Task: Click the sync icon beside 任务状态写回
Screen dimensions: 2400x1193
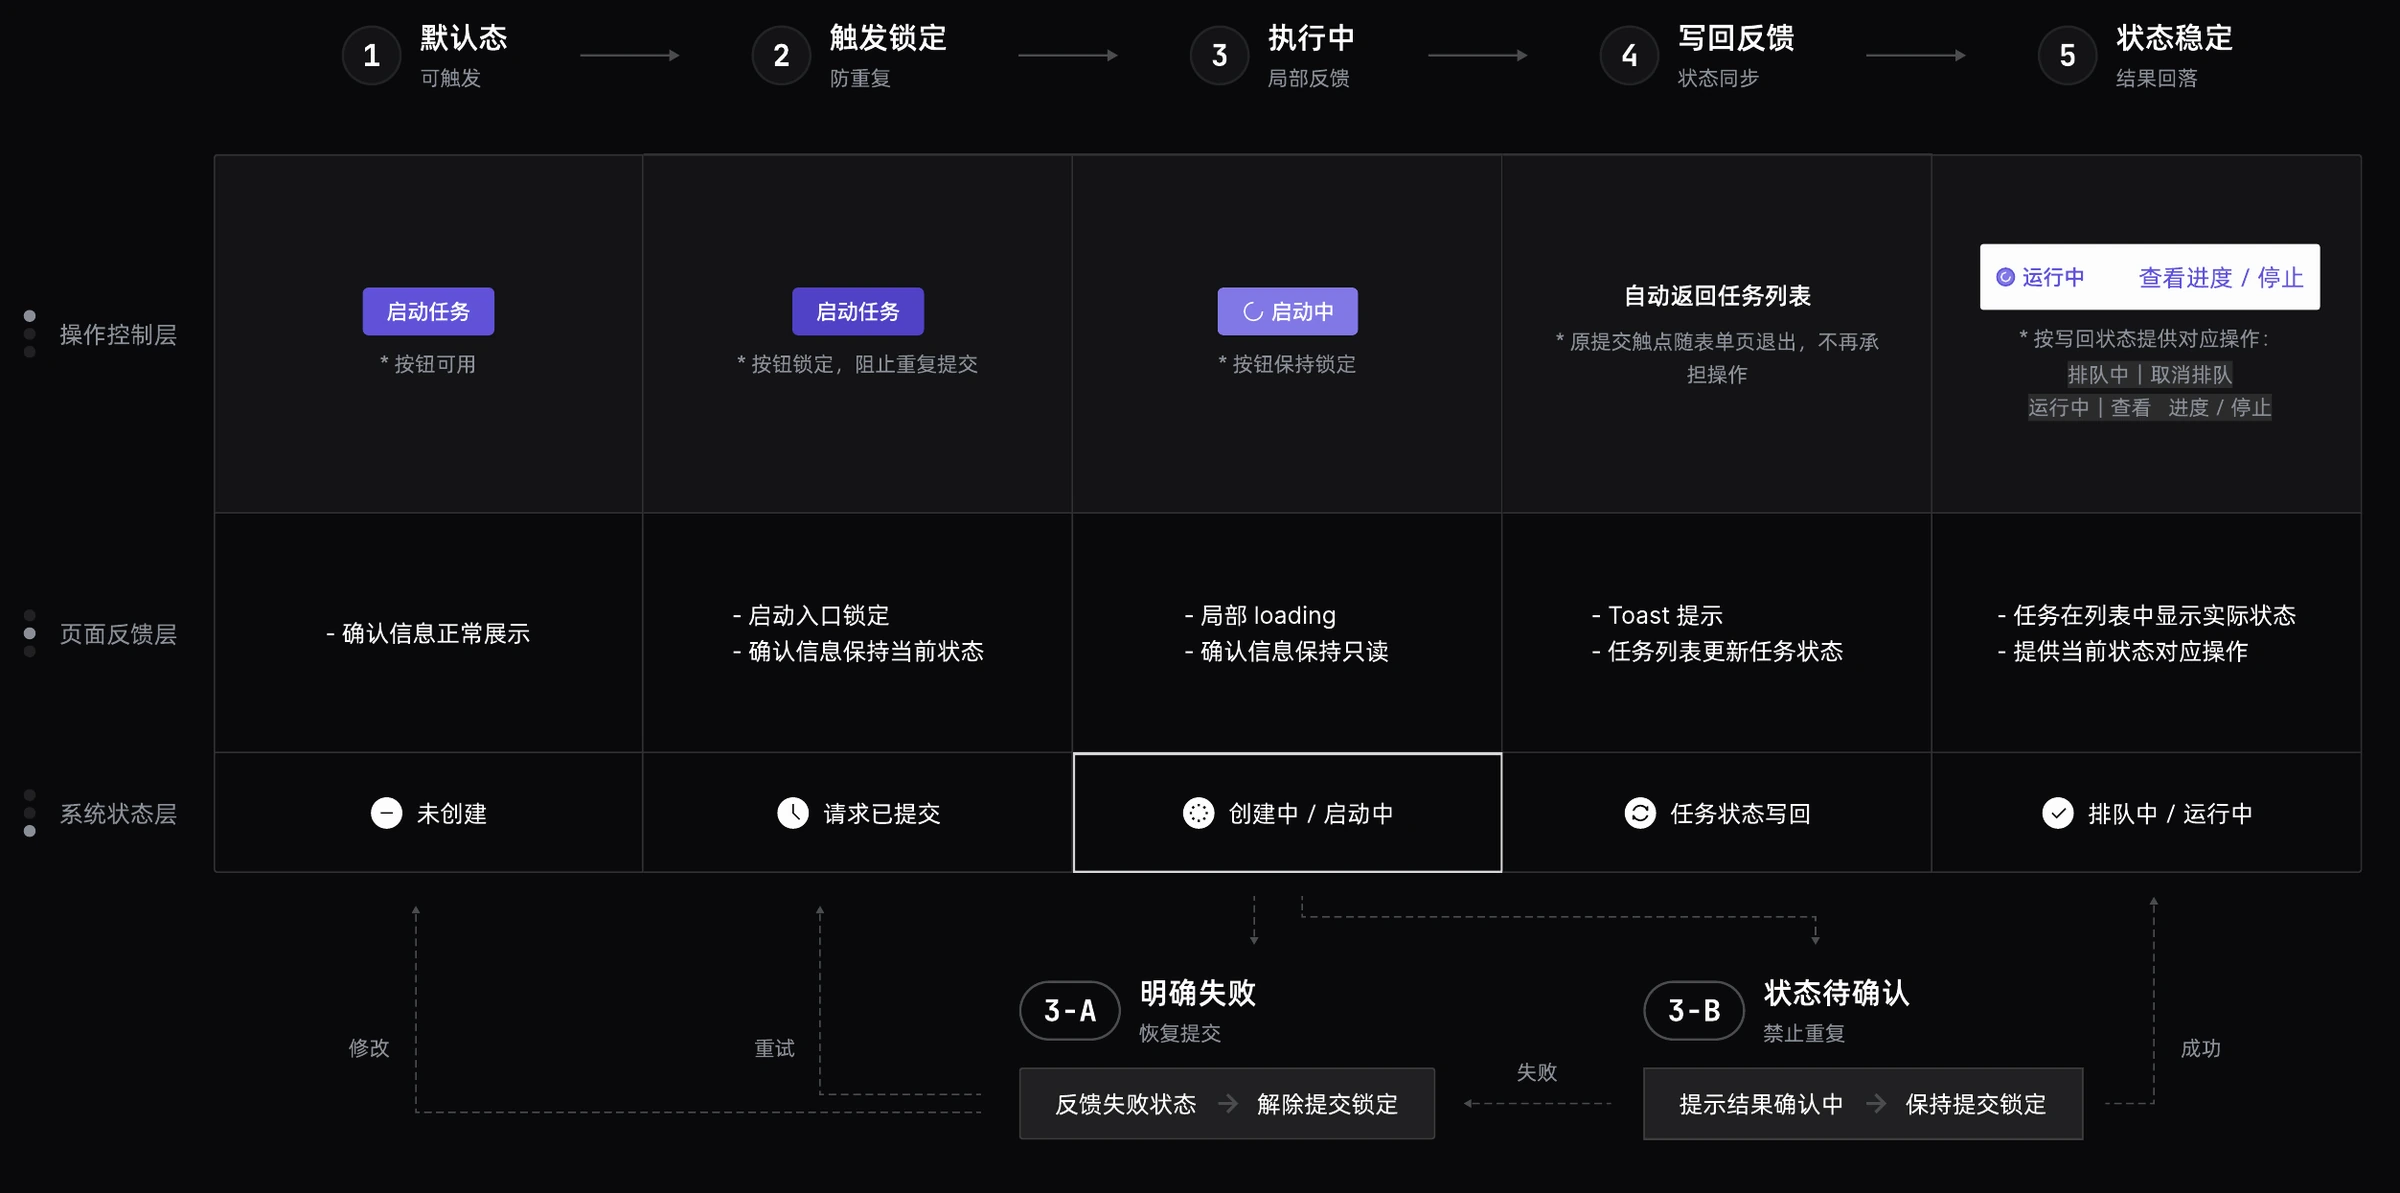Action: (1640, 813)
